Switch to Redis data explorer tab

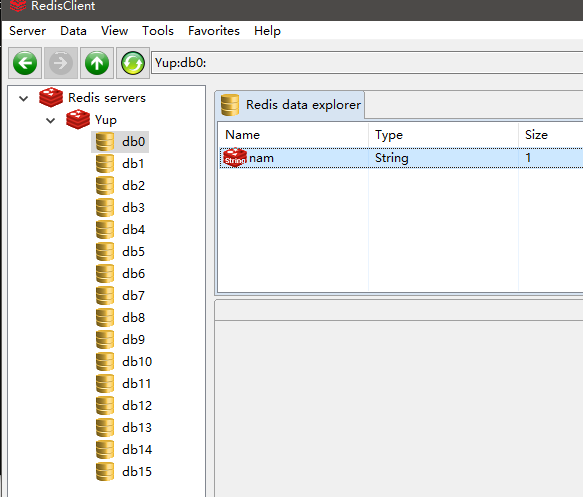(x=290, y=105)
